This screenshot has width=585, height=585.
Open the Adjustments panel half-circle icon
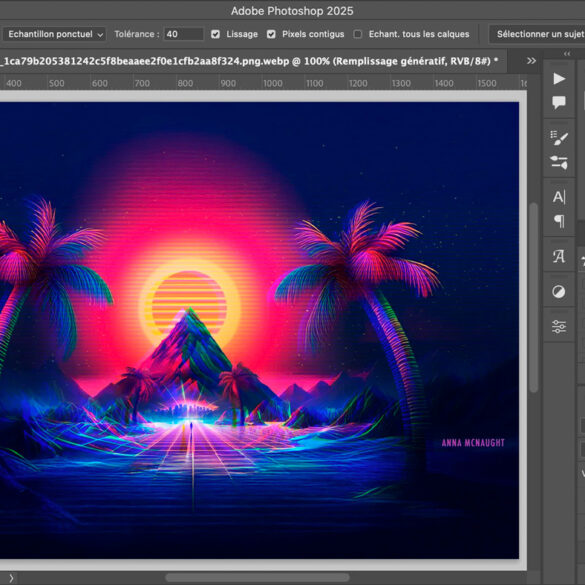tap(559, 291)
